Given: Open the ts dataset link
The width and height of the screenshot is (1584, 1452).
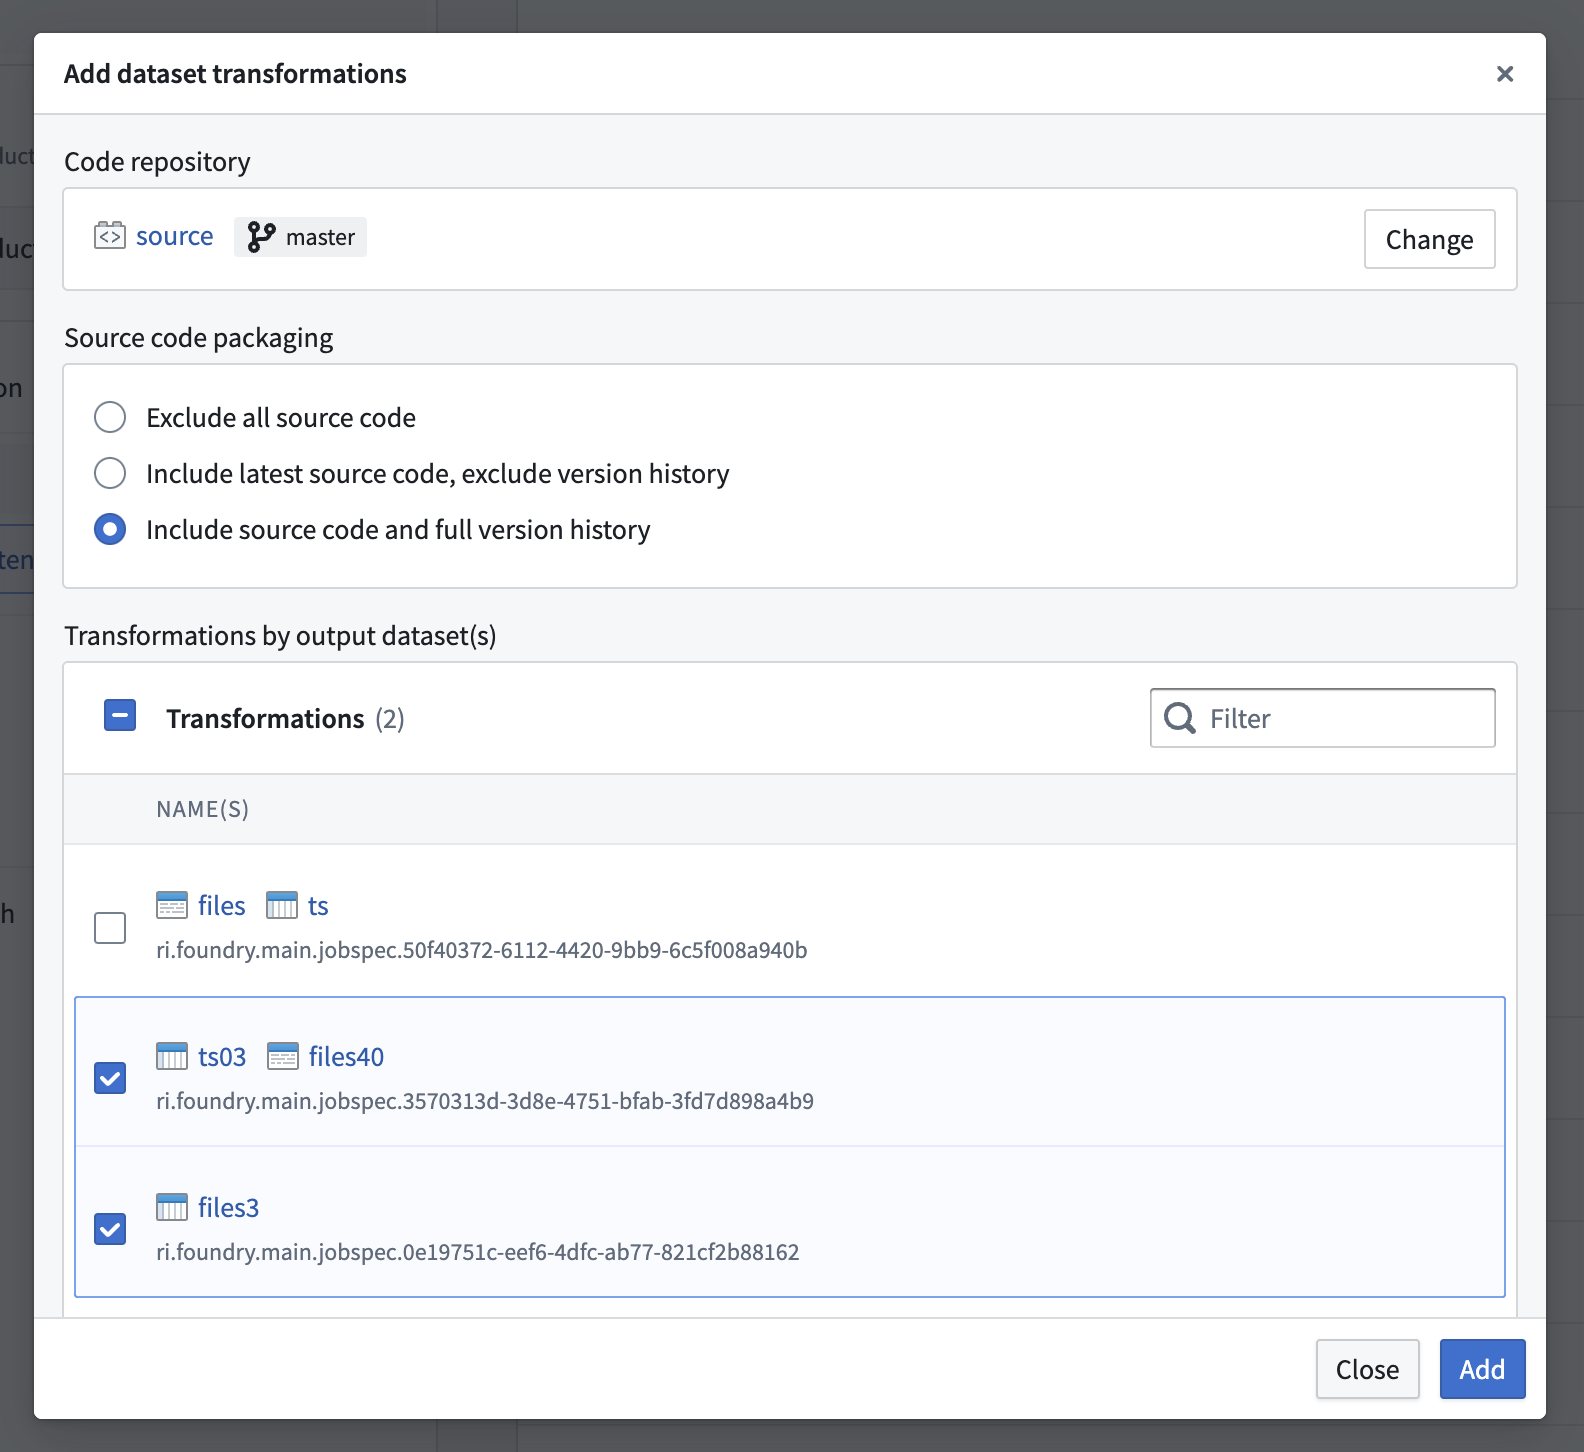Looking at the screenshot, I should point(318,906).
